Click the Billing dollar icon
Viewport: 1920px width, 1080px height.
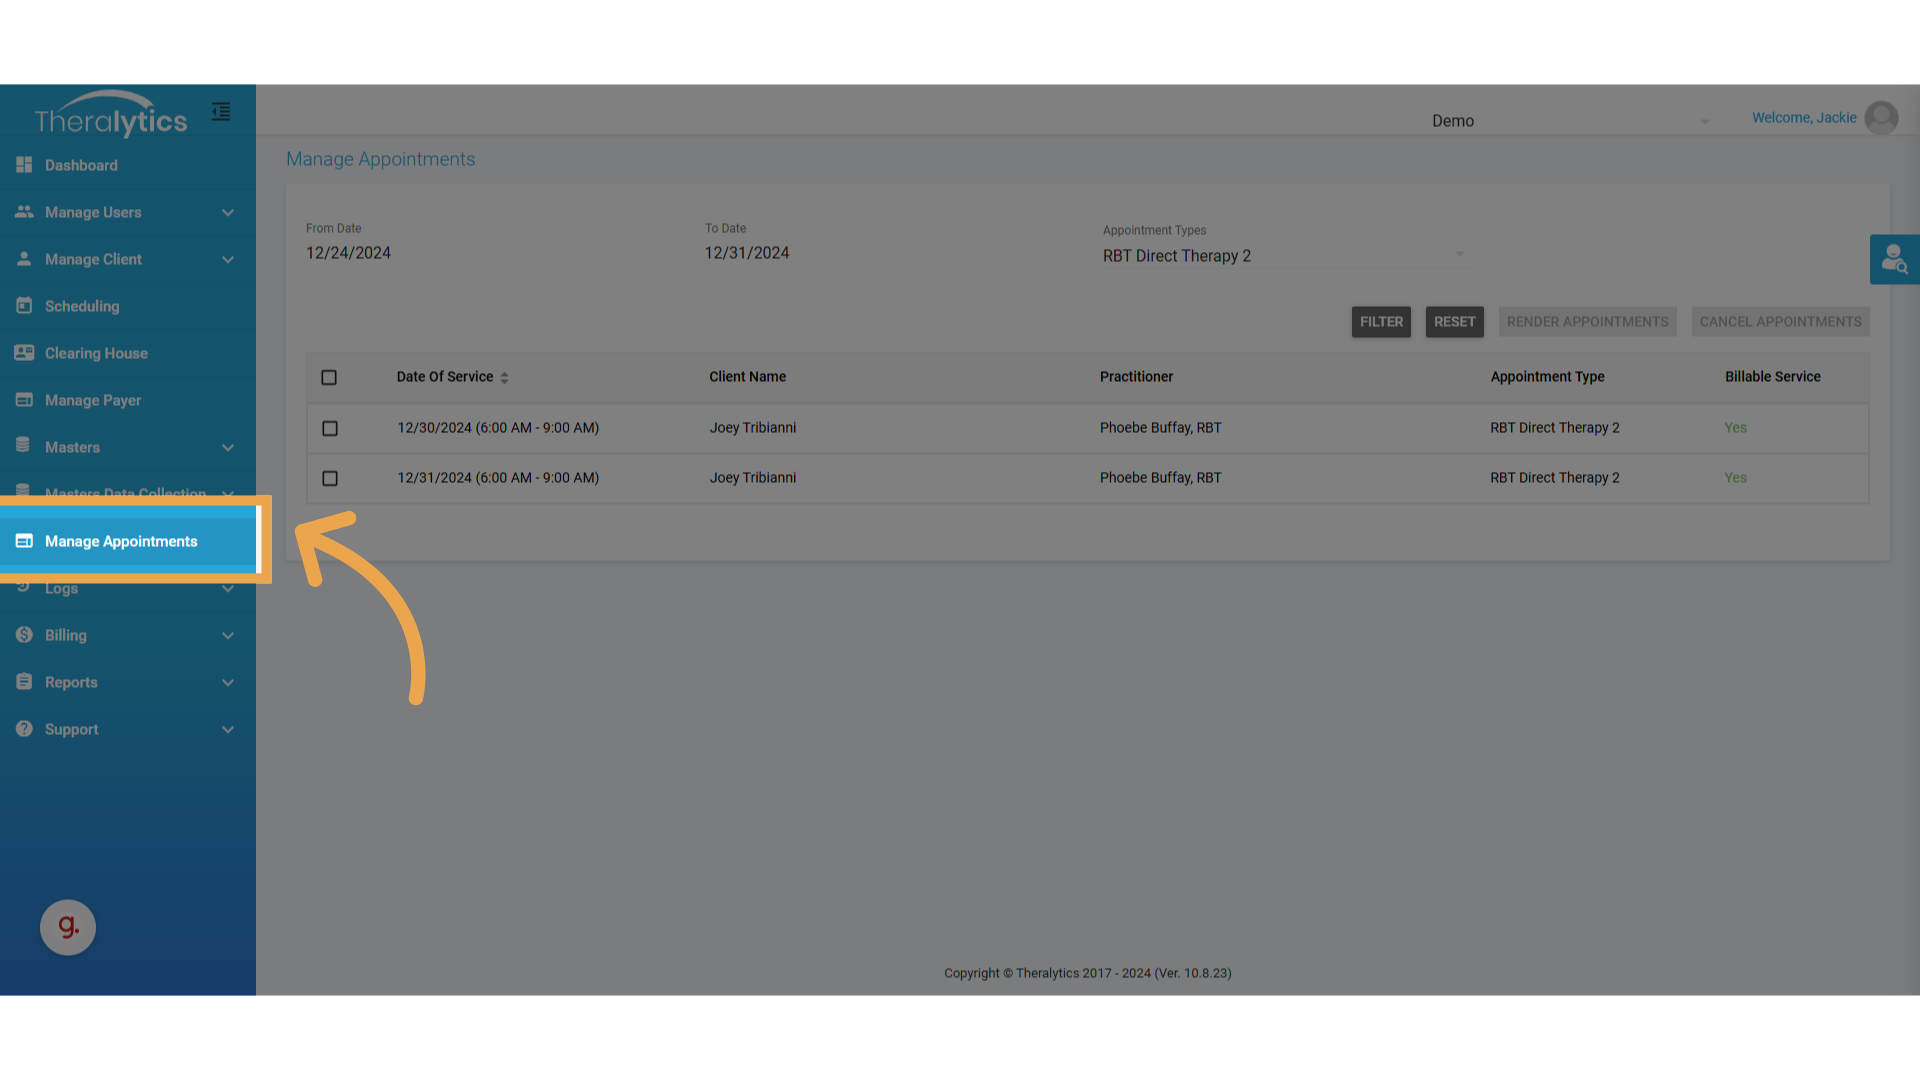tap(24, 635)
